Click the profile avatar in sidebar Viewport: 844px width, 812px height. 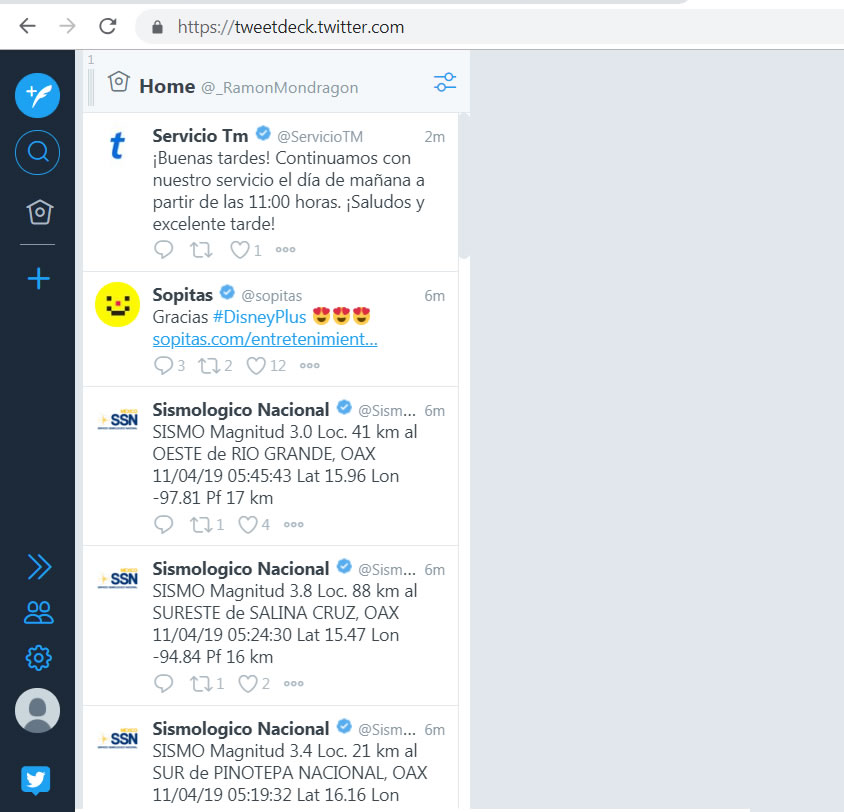[x=37, y=710]
